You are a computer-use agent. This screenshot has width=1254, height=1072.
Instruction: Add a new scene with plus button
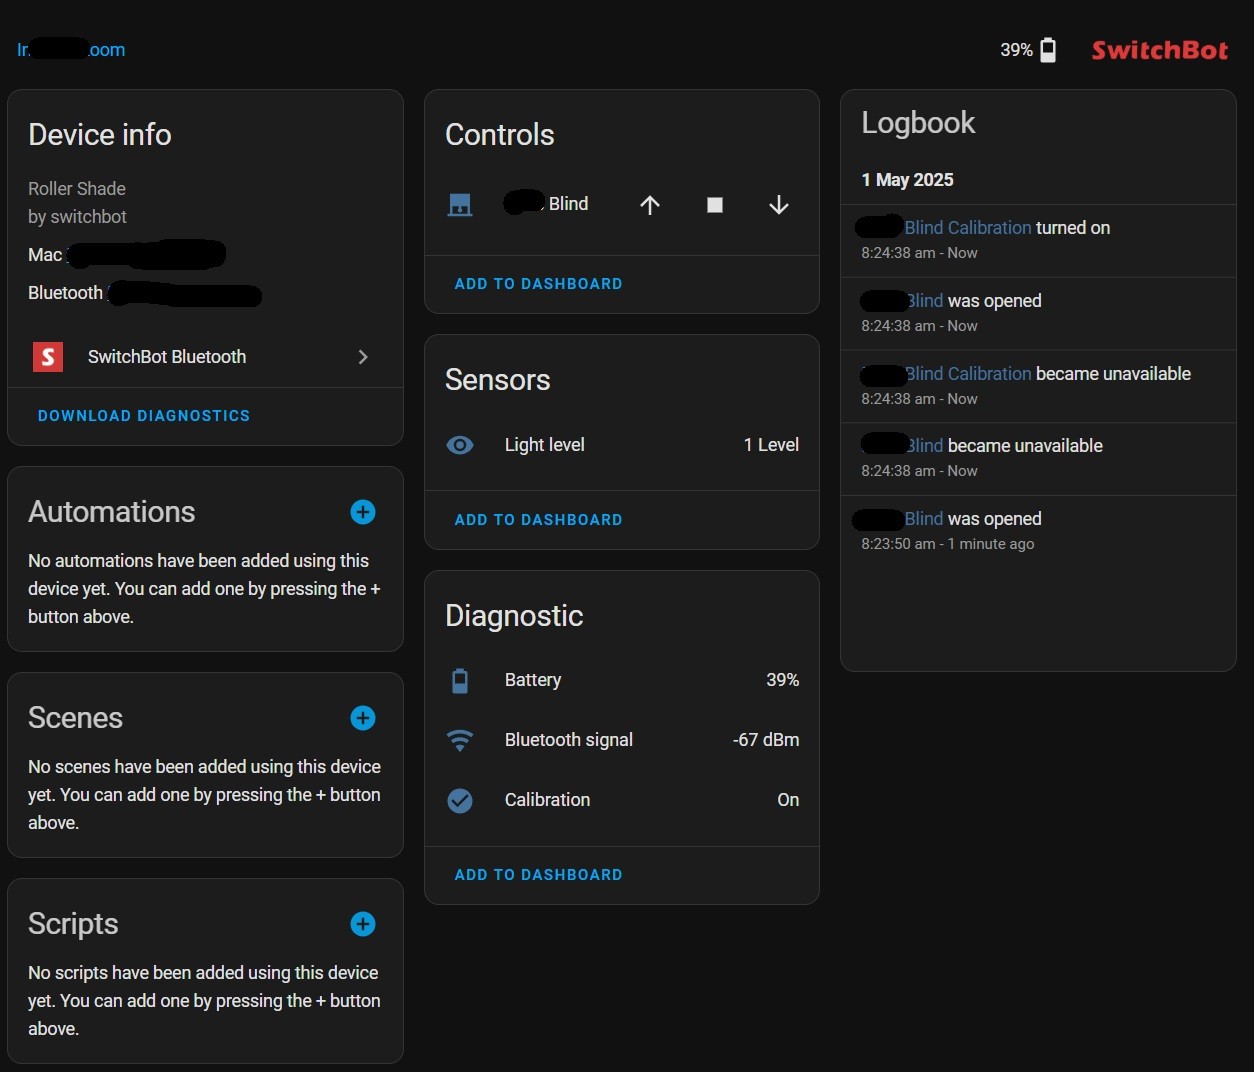pyautogui.click(x=363, y=718)
